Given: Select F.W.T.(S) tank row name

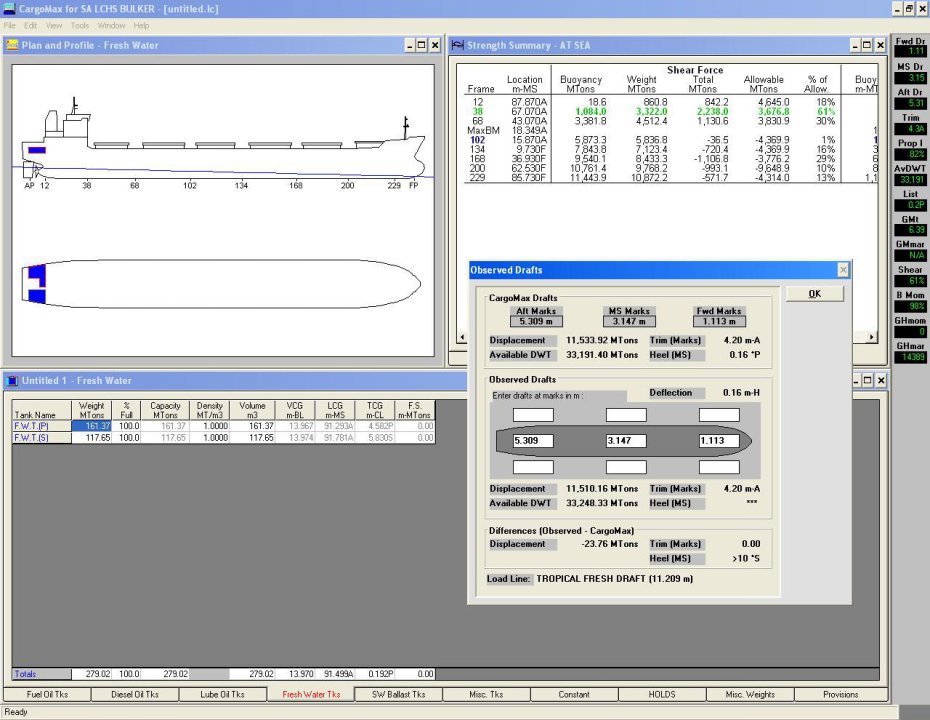Looking at the screenshot, I should pos(42,438).
